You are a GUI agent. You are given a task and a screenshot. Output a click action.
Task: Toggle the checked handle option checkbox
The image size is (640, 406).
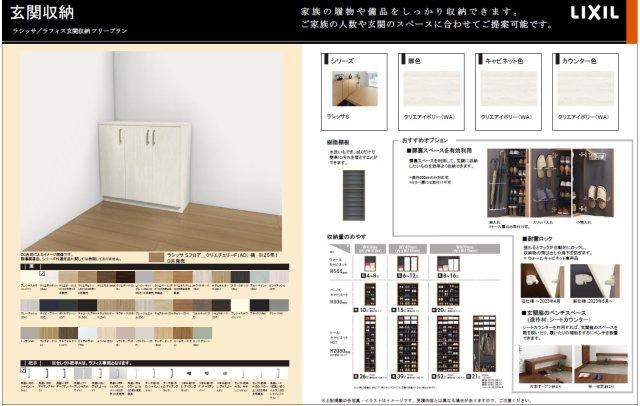coord(24,371)
